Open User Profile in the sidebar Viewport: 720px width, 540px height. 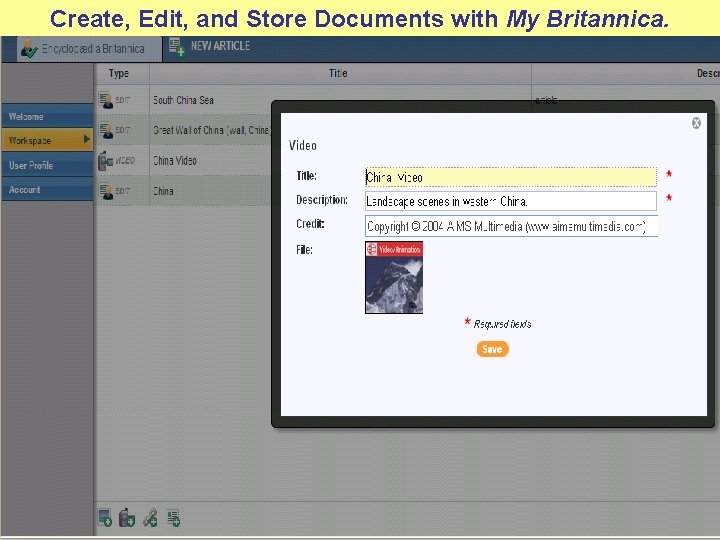click(47, 165)
